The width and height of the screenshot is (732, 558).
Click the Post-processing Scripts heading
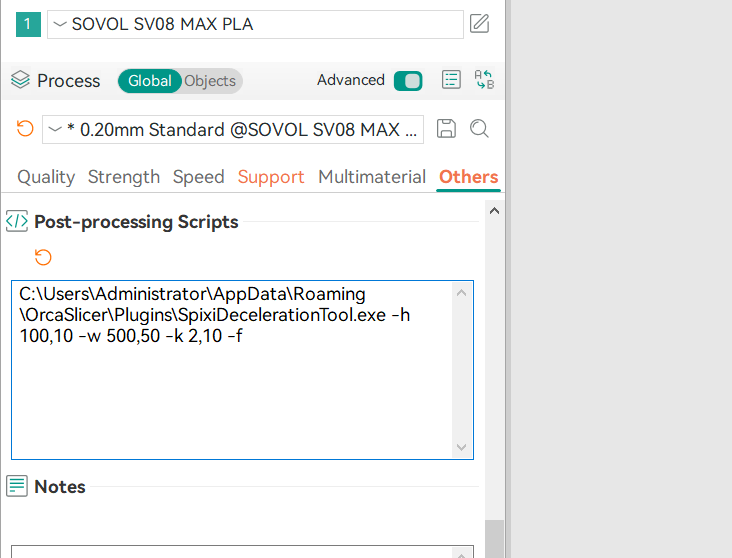tap(136, 222)
